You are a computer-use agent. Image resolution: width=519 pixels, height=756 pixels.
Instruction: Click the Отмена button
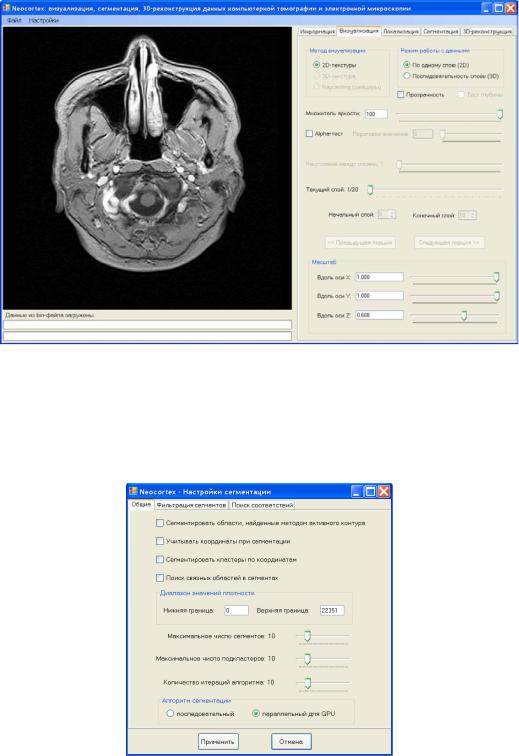coord(291,741)
